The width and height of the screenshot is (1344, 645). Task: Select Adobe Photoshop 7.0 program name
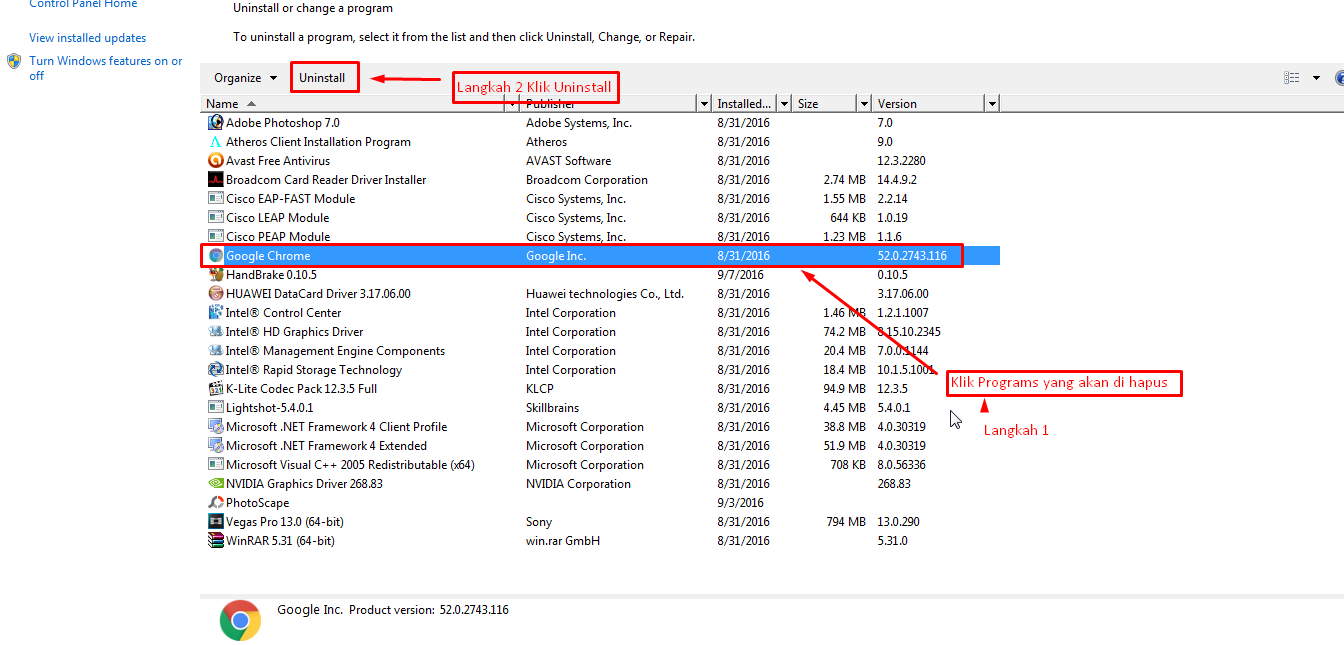click(x=283, y=123)
